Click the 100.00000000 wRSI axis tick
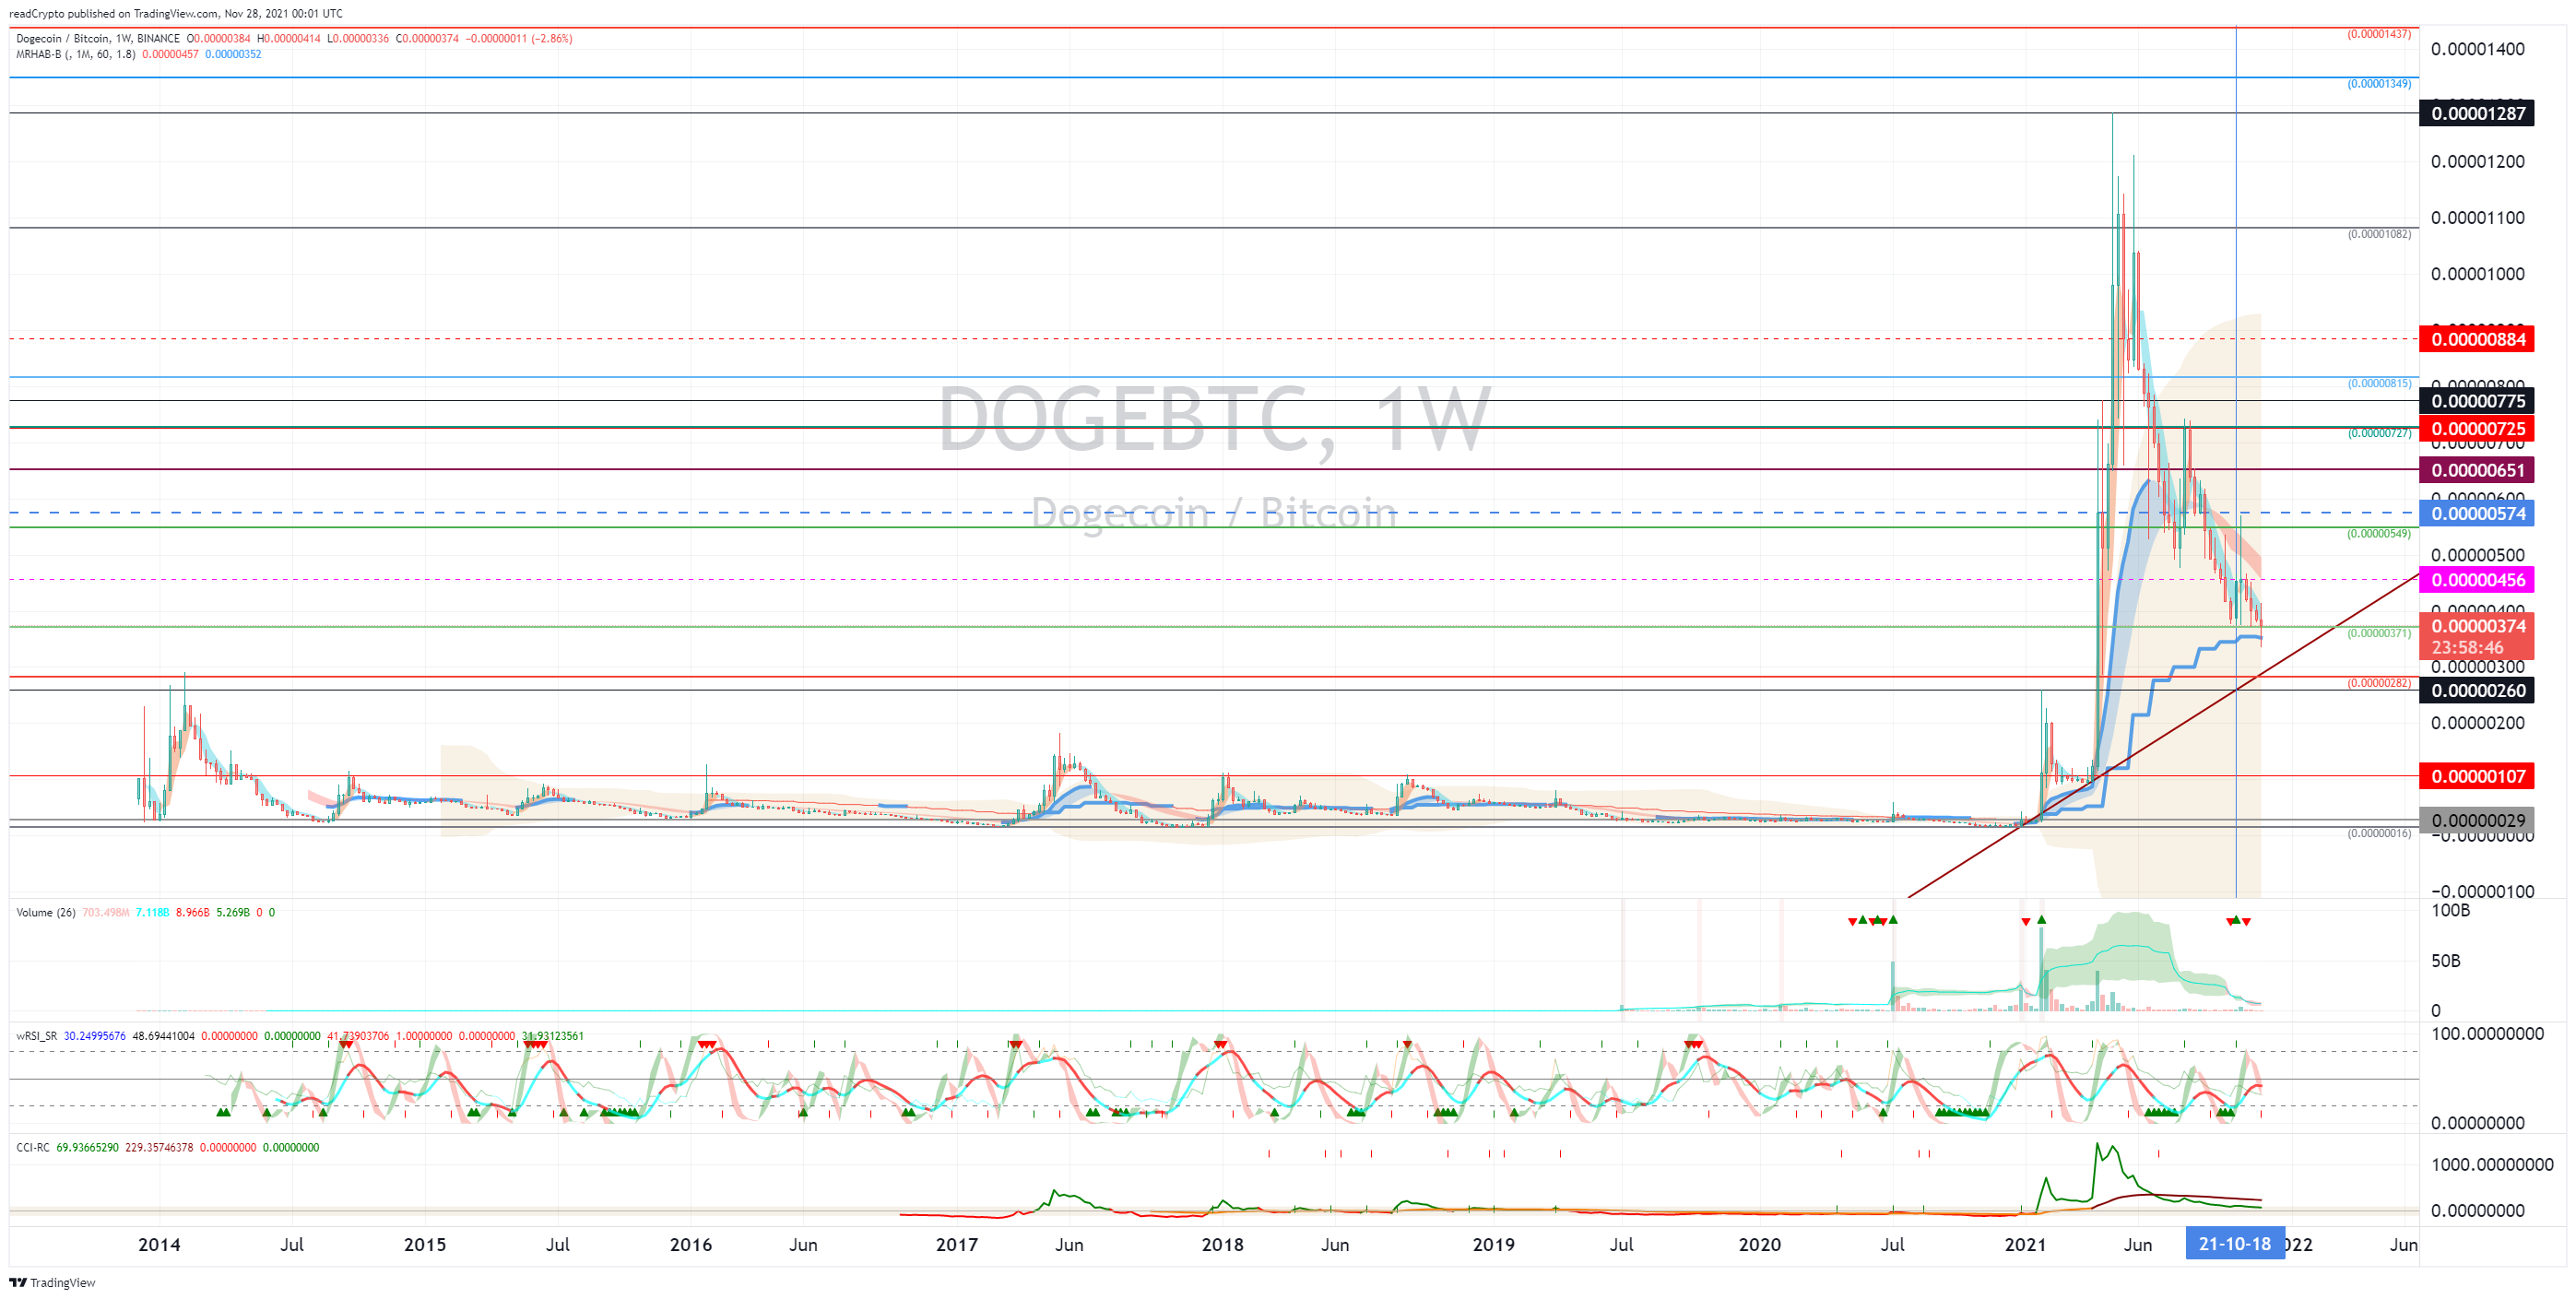Image resolution: width=2576 pixels, height=1299 pixels. click(2487, 1034)
